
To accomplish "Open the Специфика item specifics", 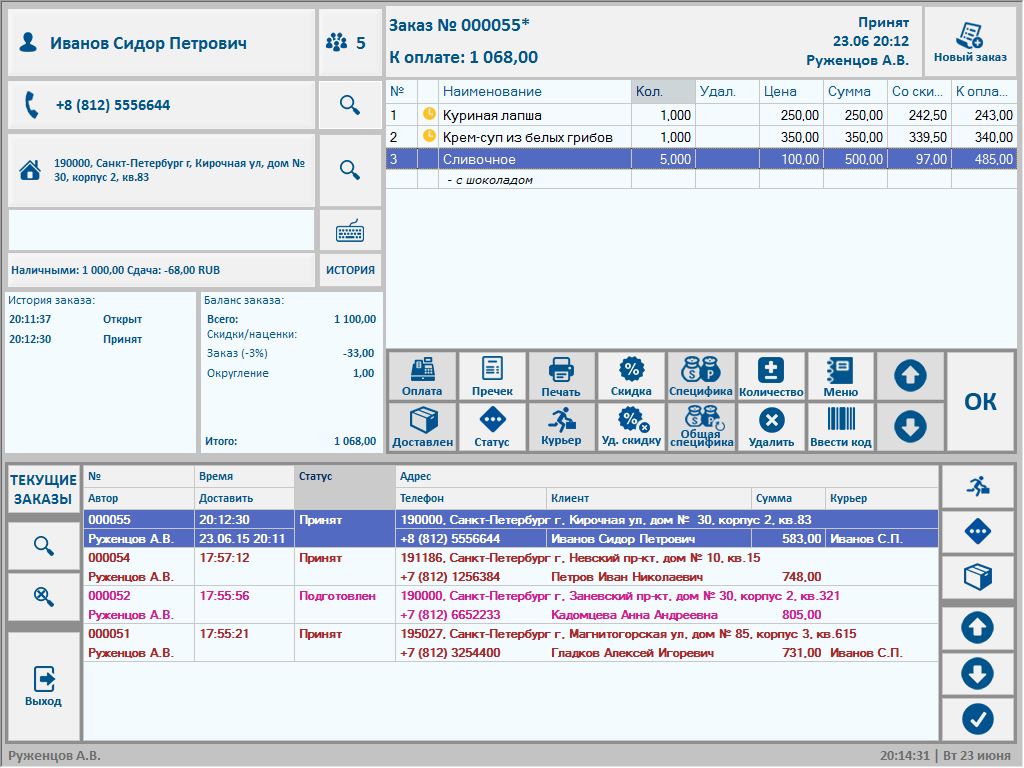I will (x=701, y=376).
